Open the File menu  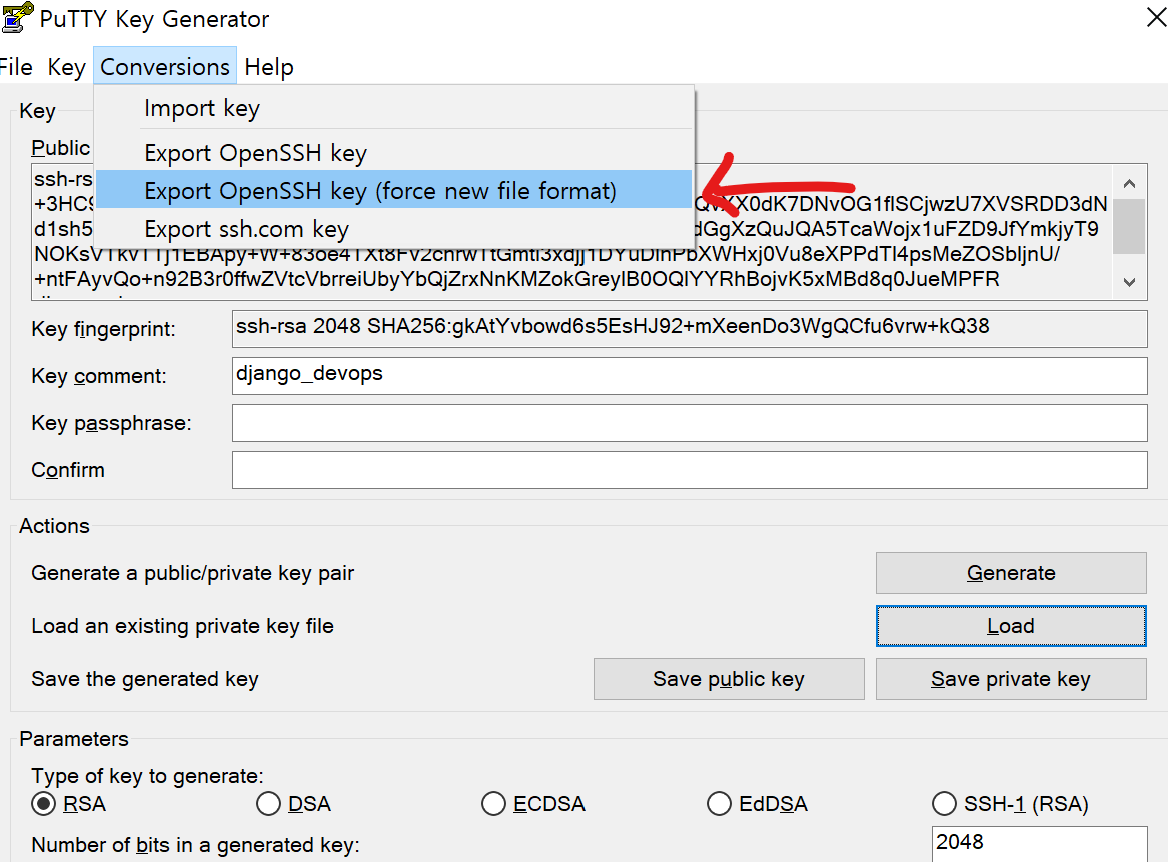coord(16,67)
